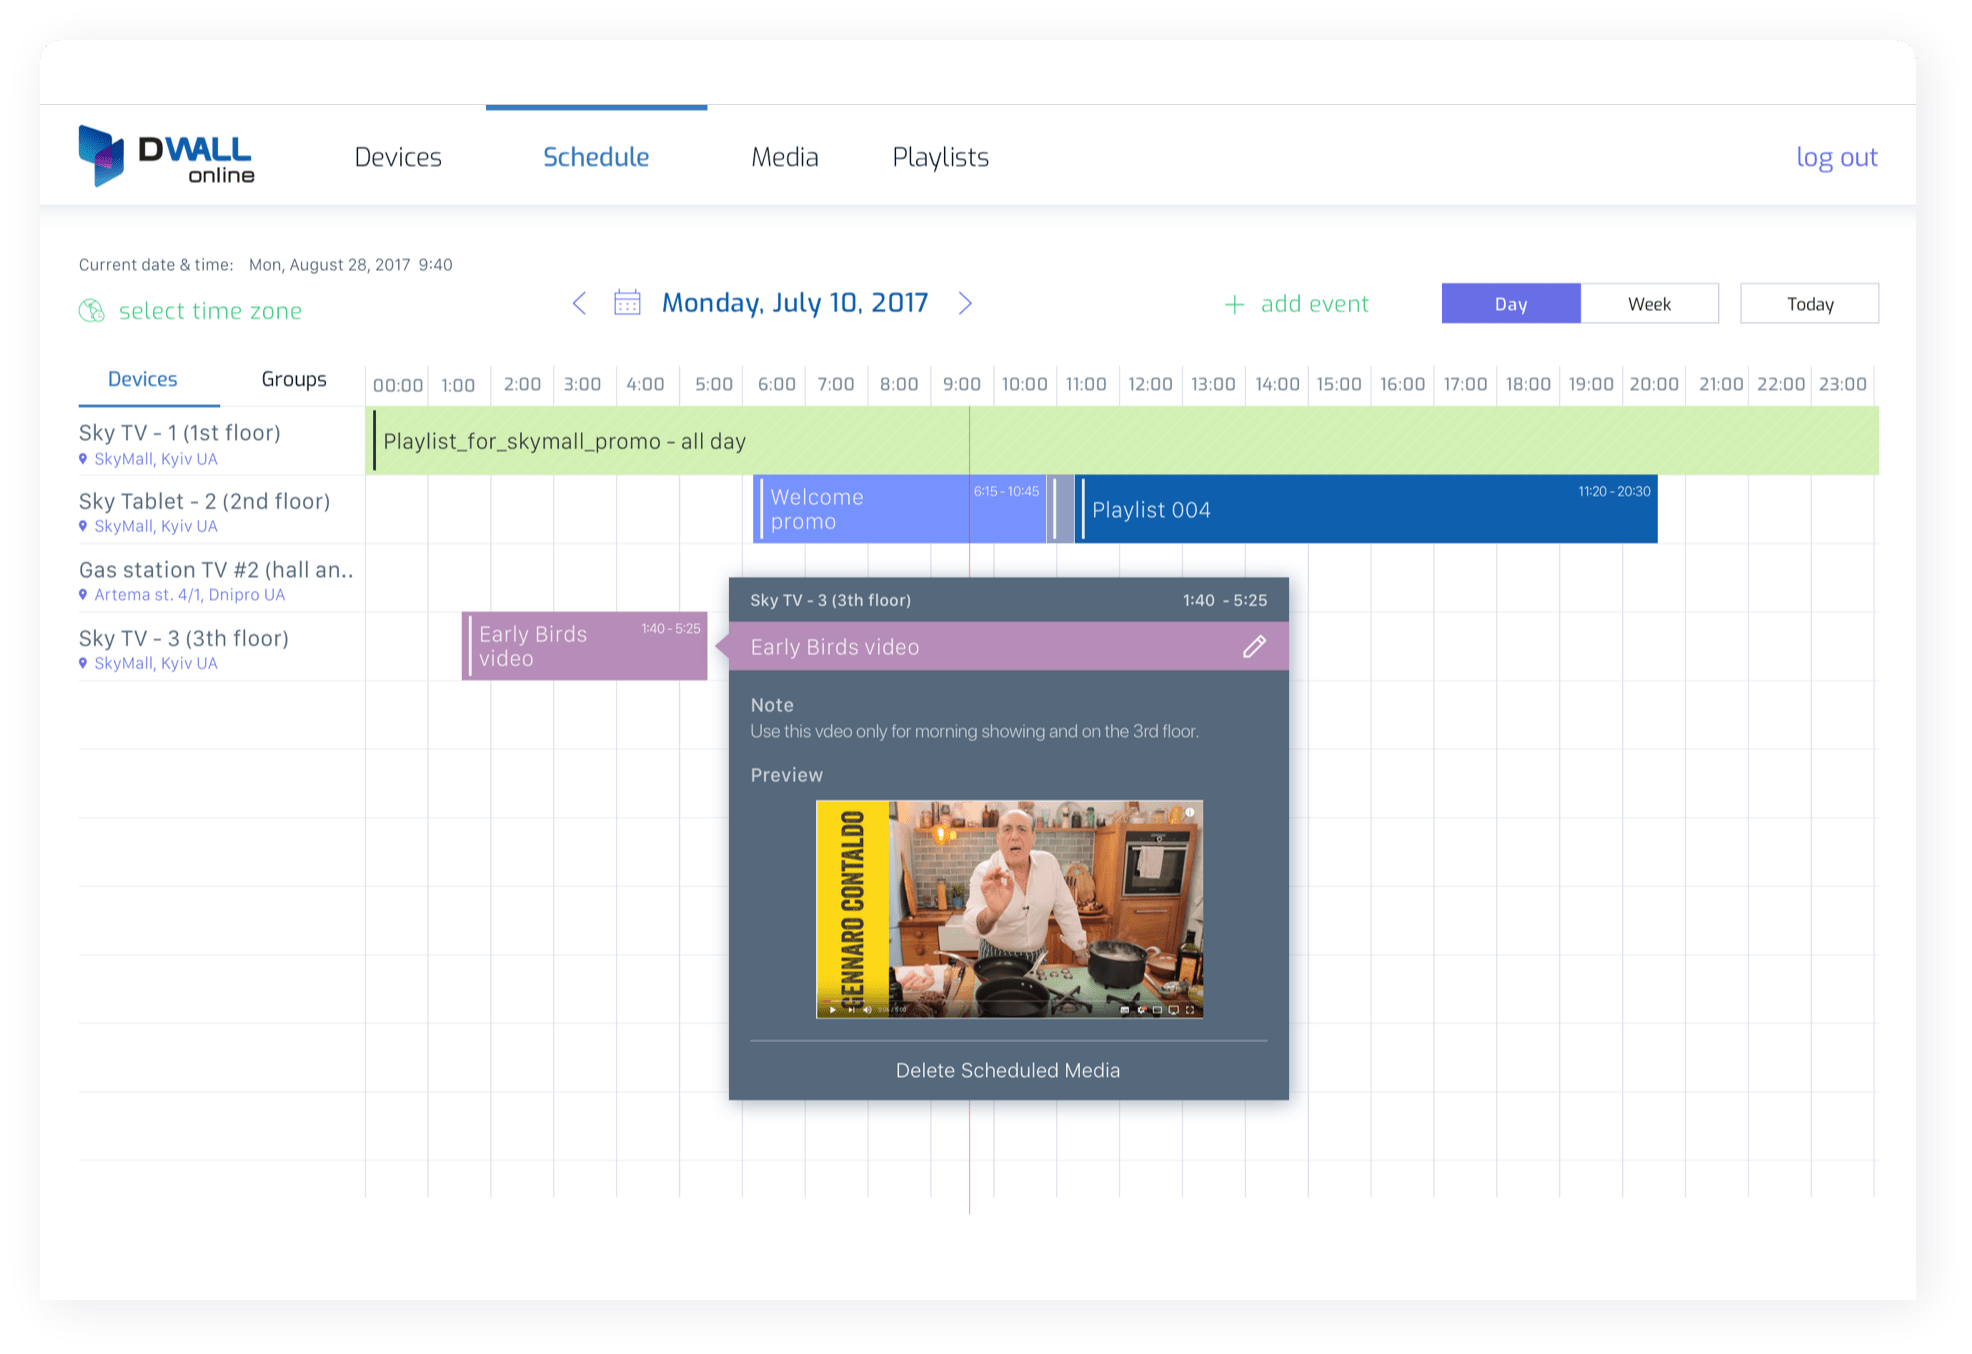Switch to the Playlists tab
Screen dimensions: 1972x1354
(939, 156)
